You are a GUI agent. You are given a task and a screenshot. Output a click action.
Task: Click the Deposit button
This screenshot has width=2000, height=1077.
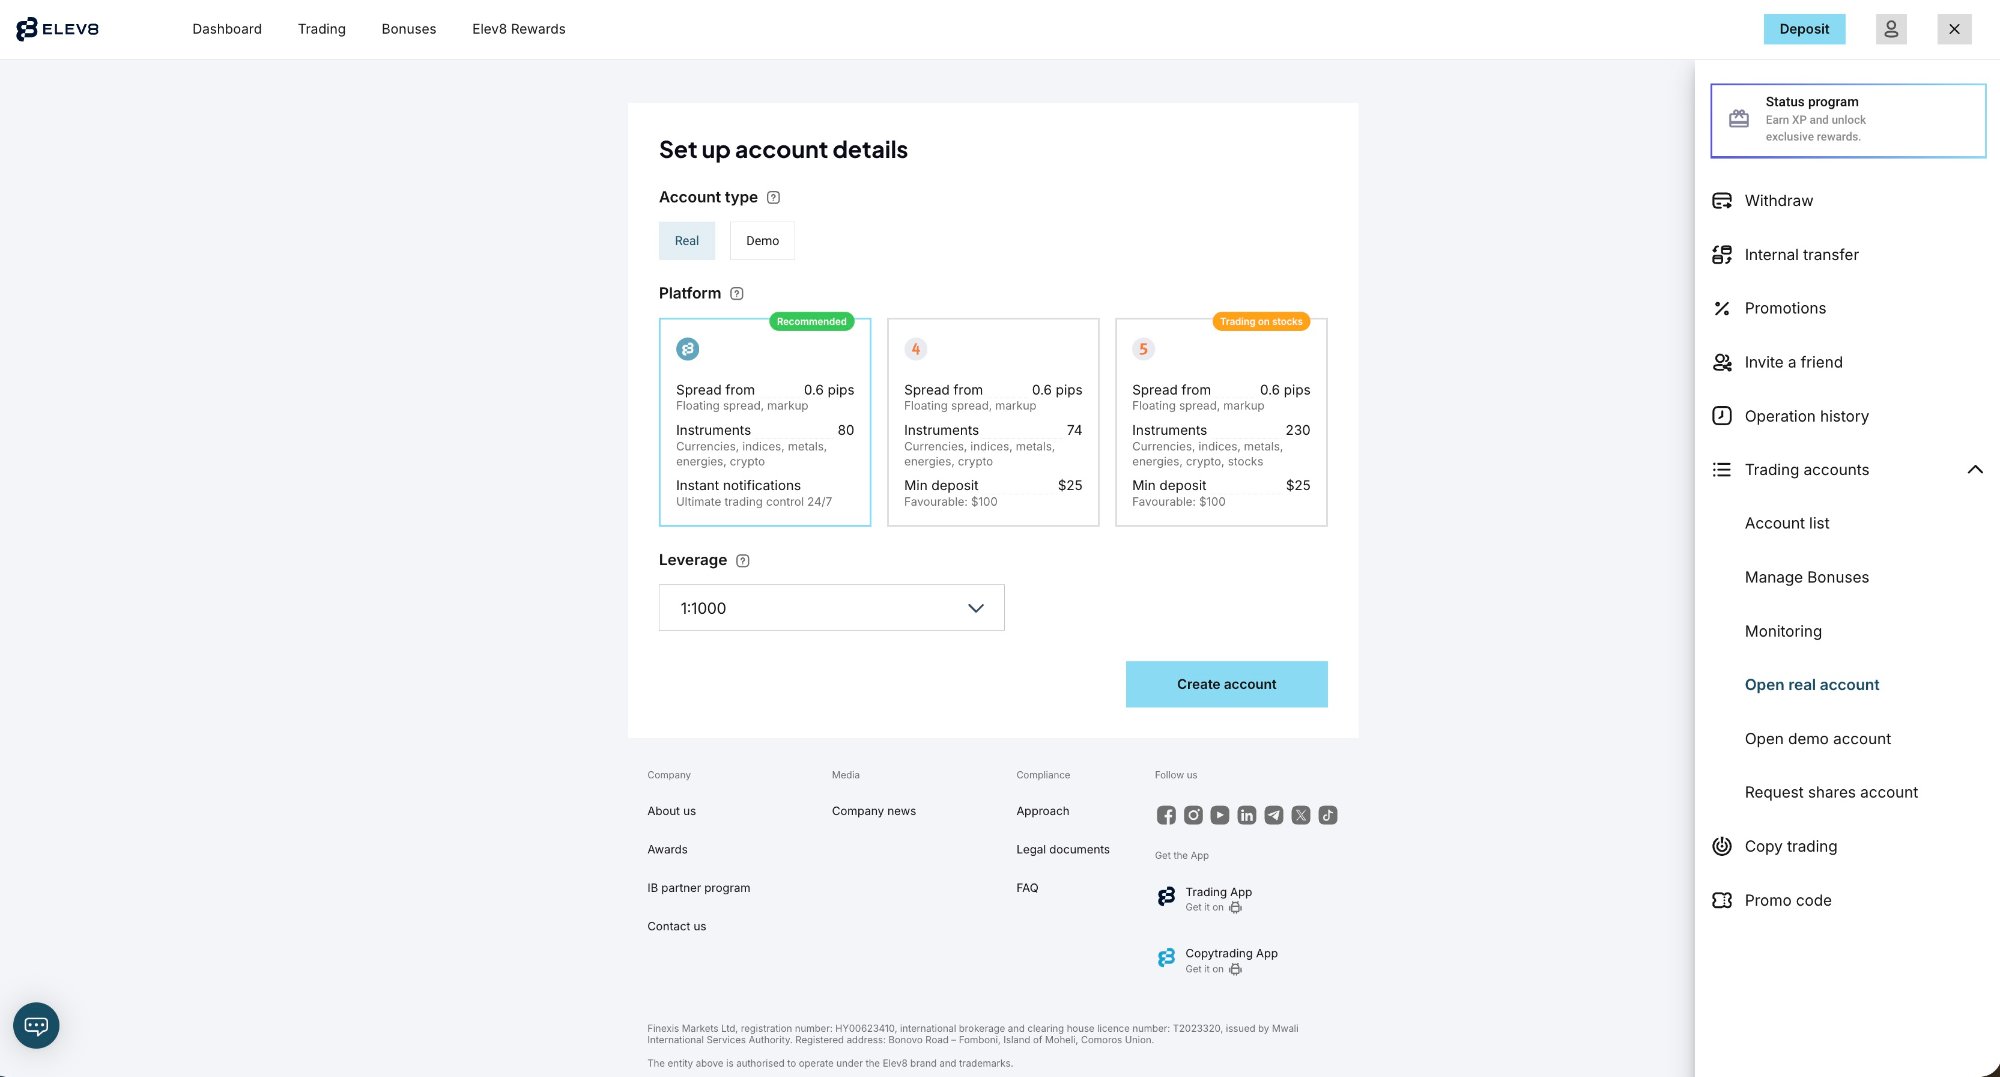(x=1803, y=29)
